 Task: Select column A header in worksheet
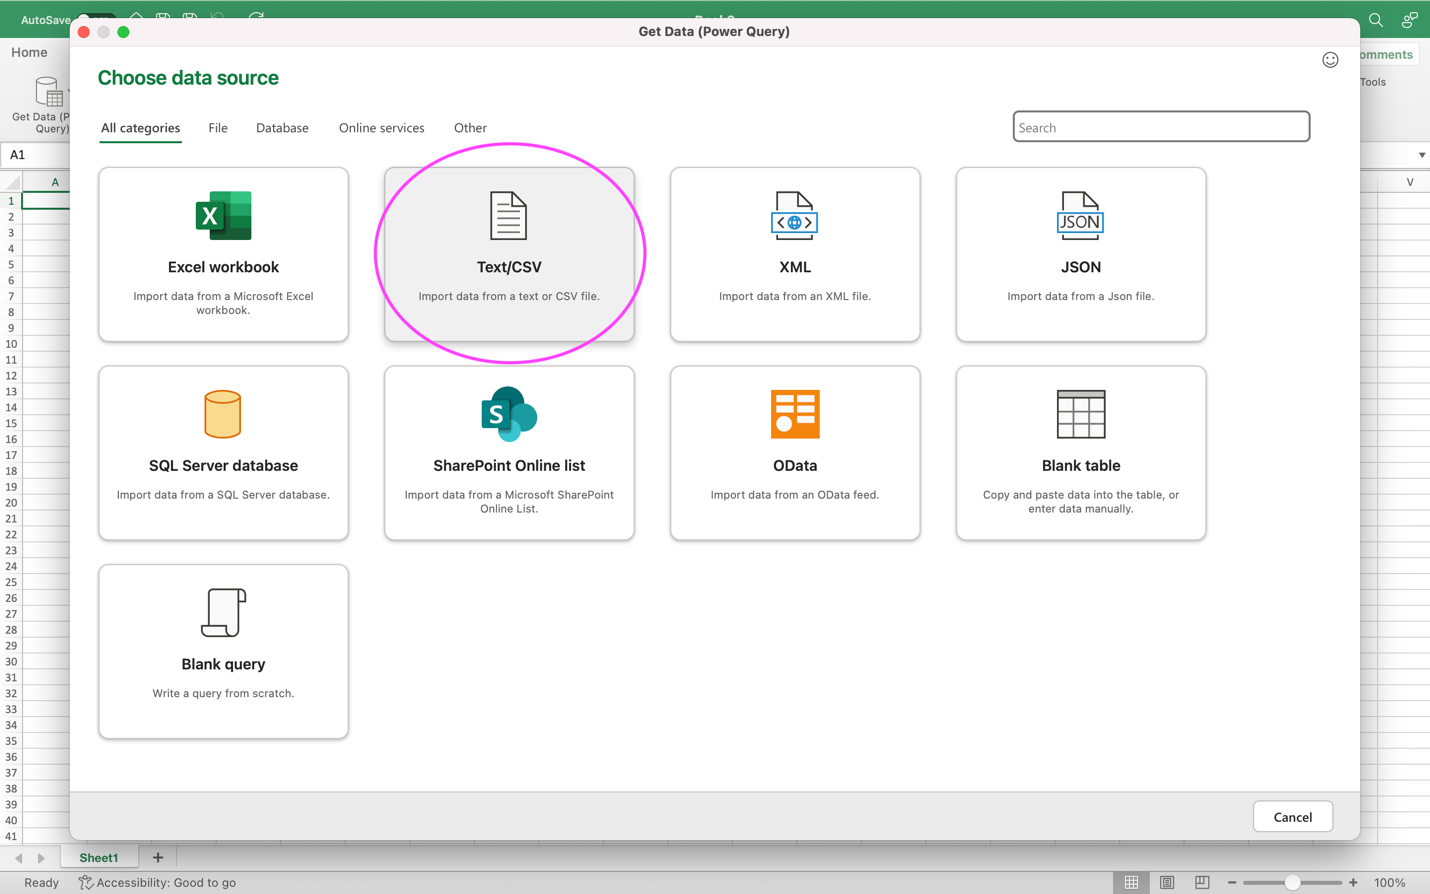click(x=55, y=182)
